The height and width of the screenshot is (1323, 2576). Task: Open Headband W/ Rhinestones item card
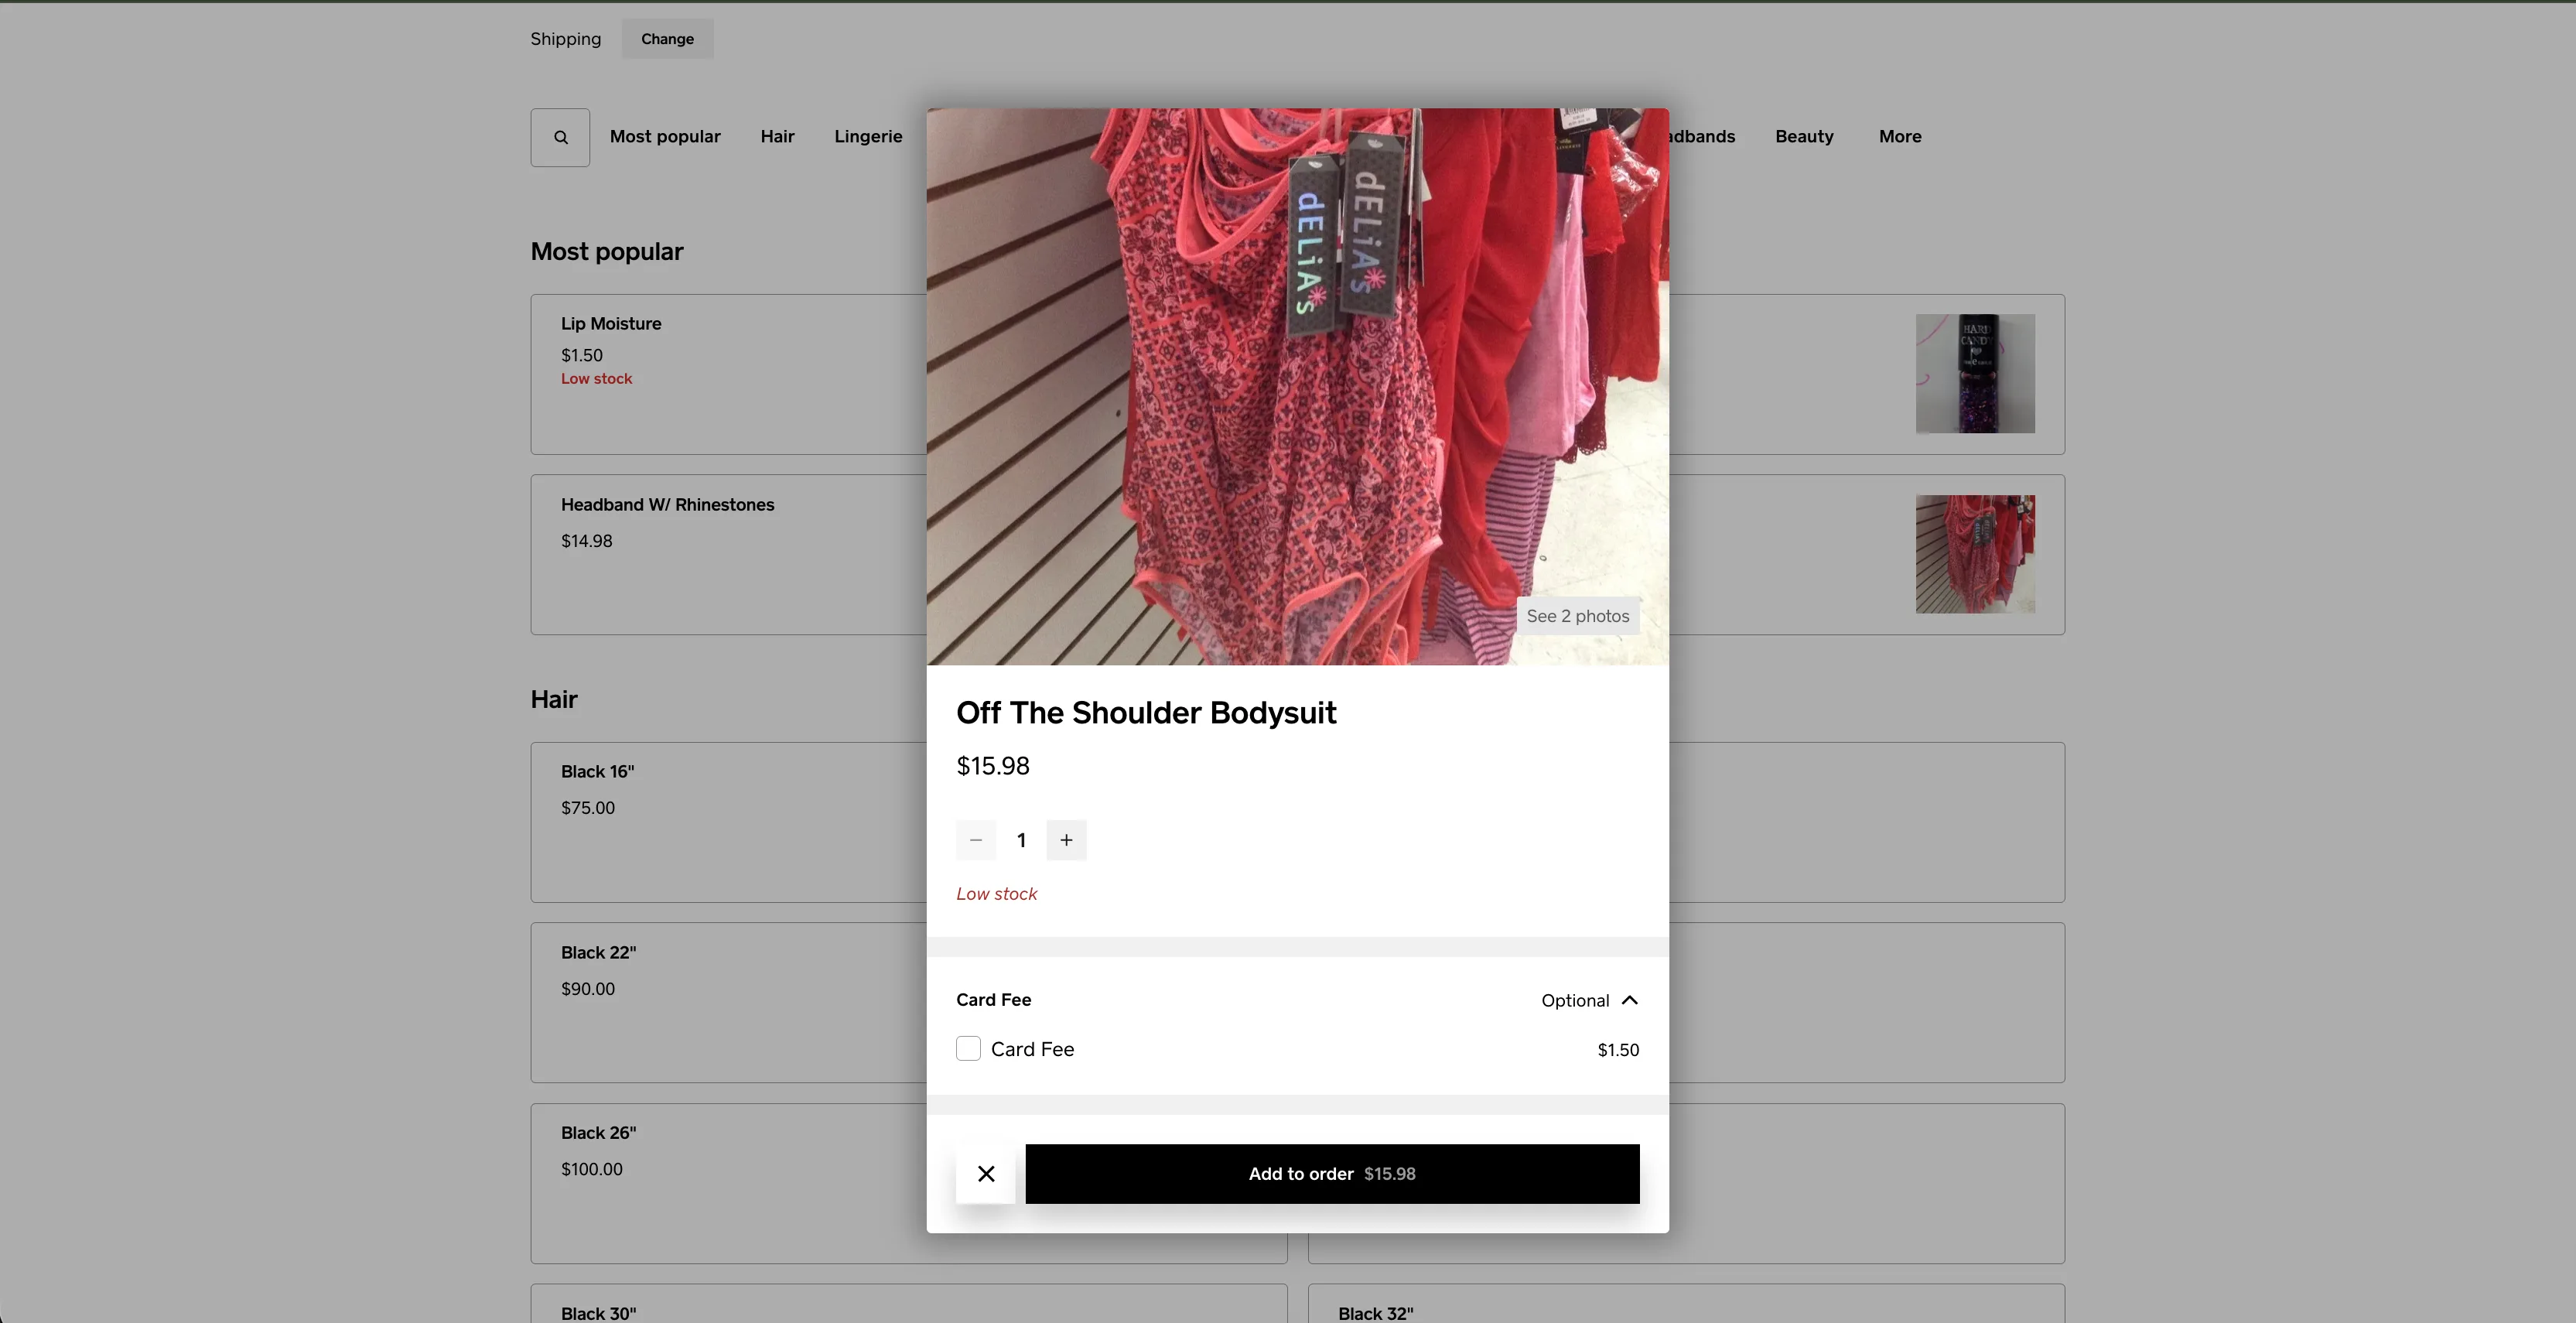tap(729, 555)
